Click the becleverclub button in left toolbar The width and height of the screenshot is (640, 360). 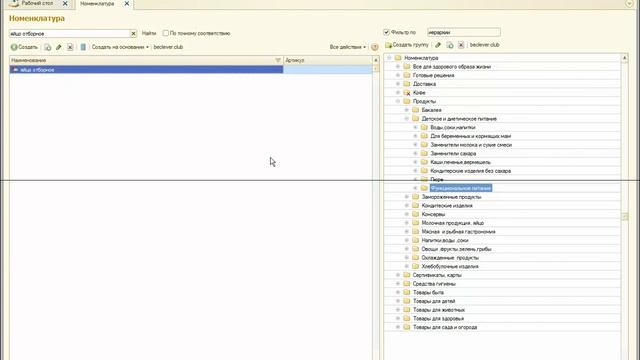(168, 47)
